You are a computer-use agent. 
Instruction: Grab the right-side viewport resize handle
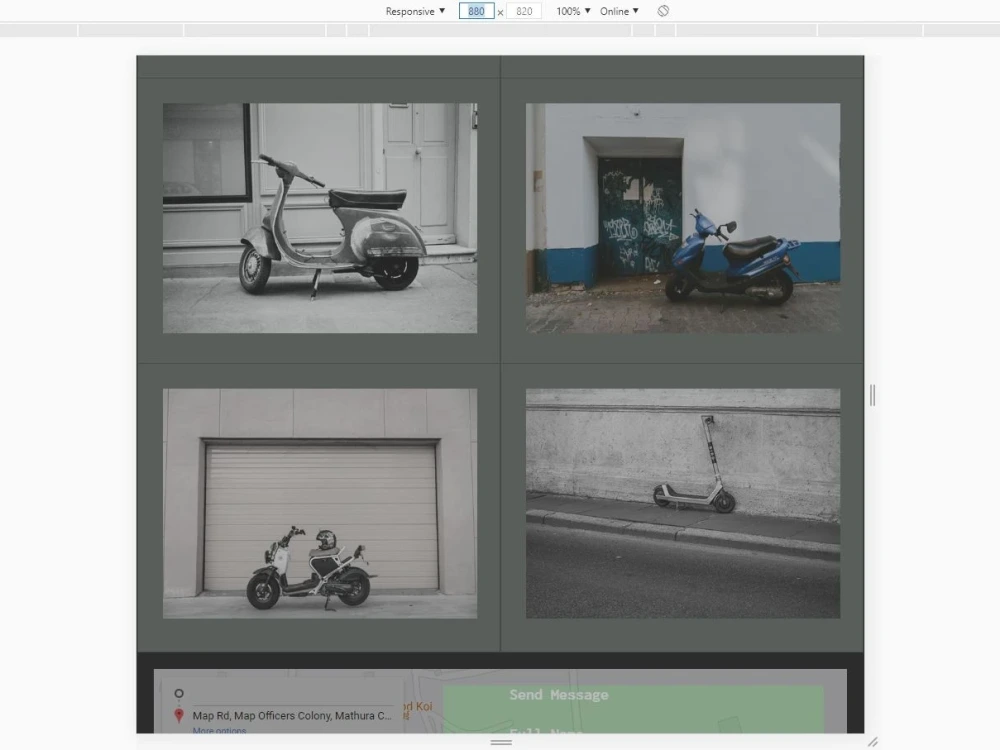point(872,395)
